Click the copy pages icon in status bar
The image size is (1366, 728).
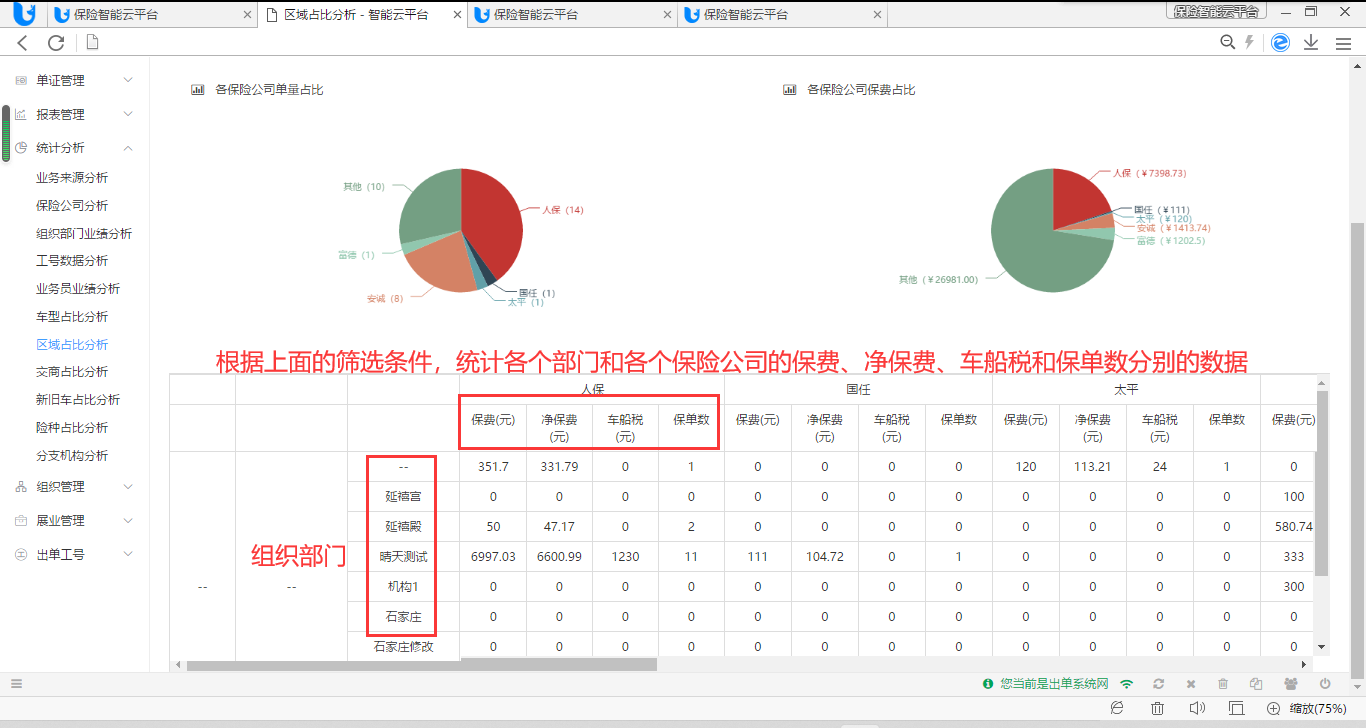(x=1256, y=684)
